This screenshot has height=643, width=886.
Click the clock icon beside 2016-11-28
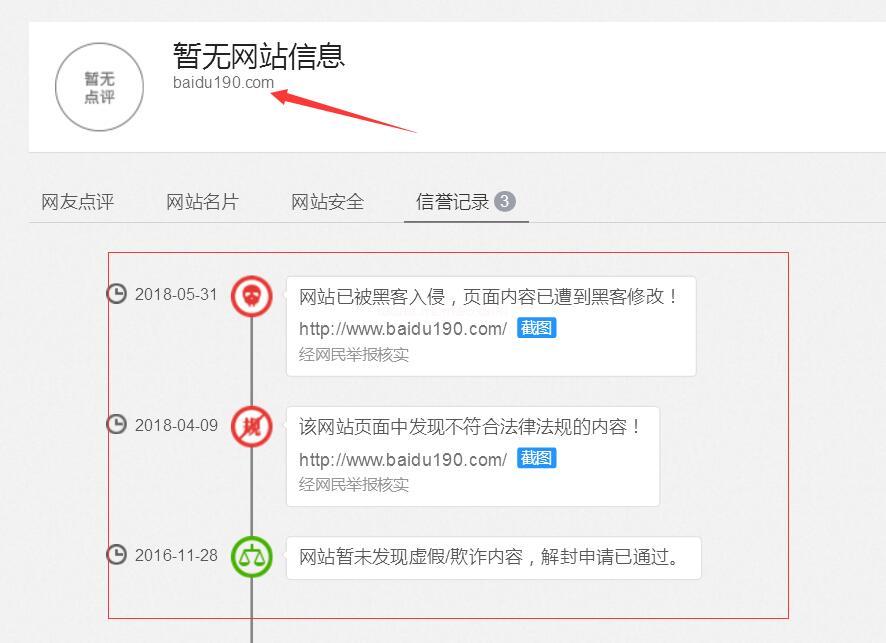click(117, 555)
